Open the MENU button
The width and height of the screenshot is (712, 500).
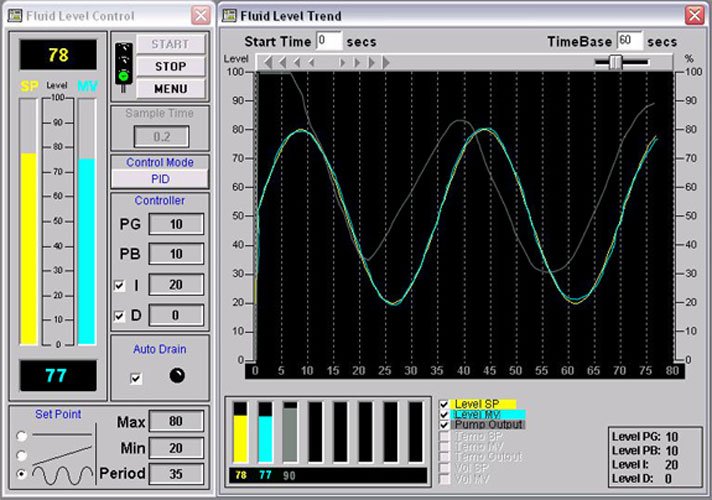click(x=171, y=89)
